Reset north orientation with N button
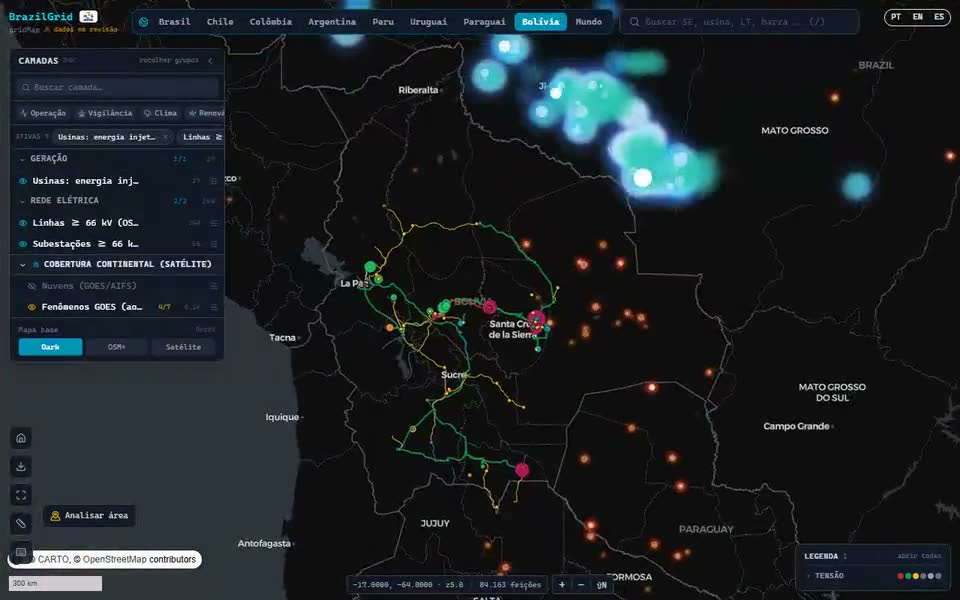Viewport: 960px width, 600px height. click(602, 585)
